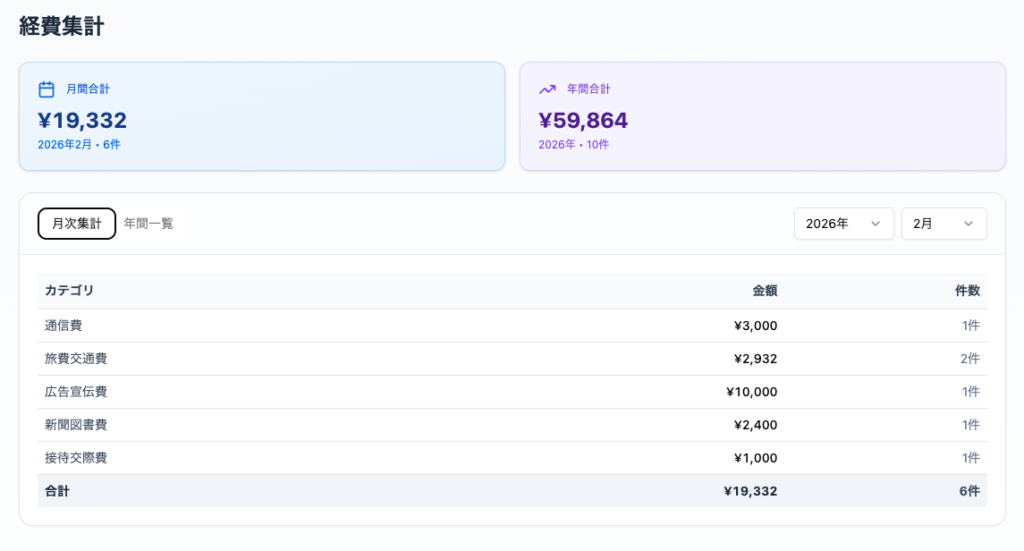Open the 2月 month dropdown
This screenshot has height=551, width=1024.
coord(943,224)
